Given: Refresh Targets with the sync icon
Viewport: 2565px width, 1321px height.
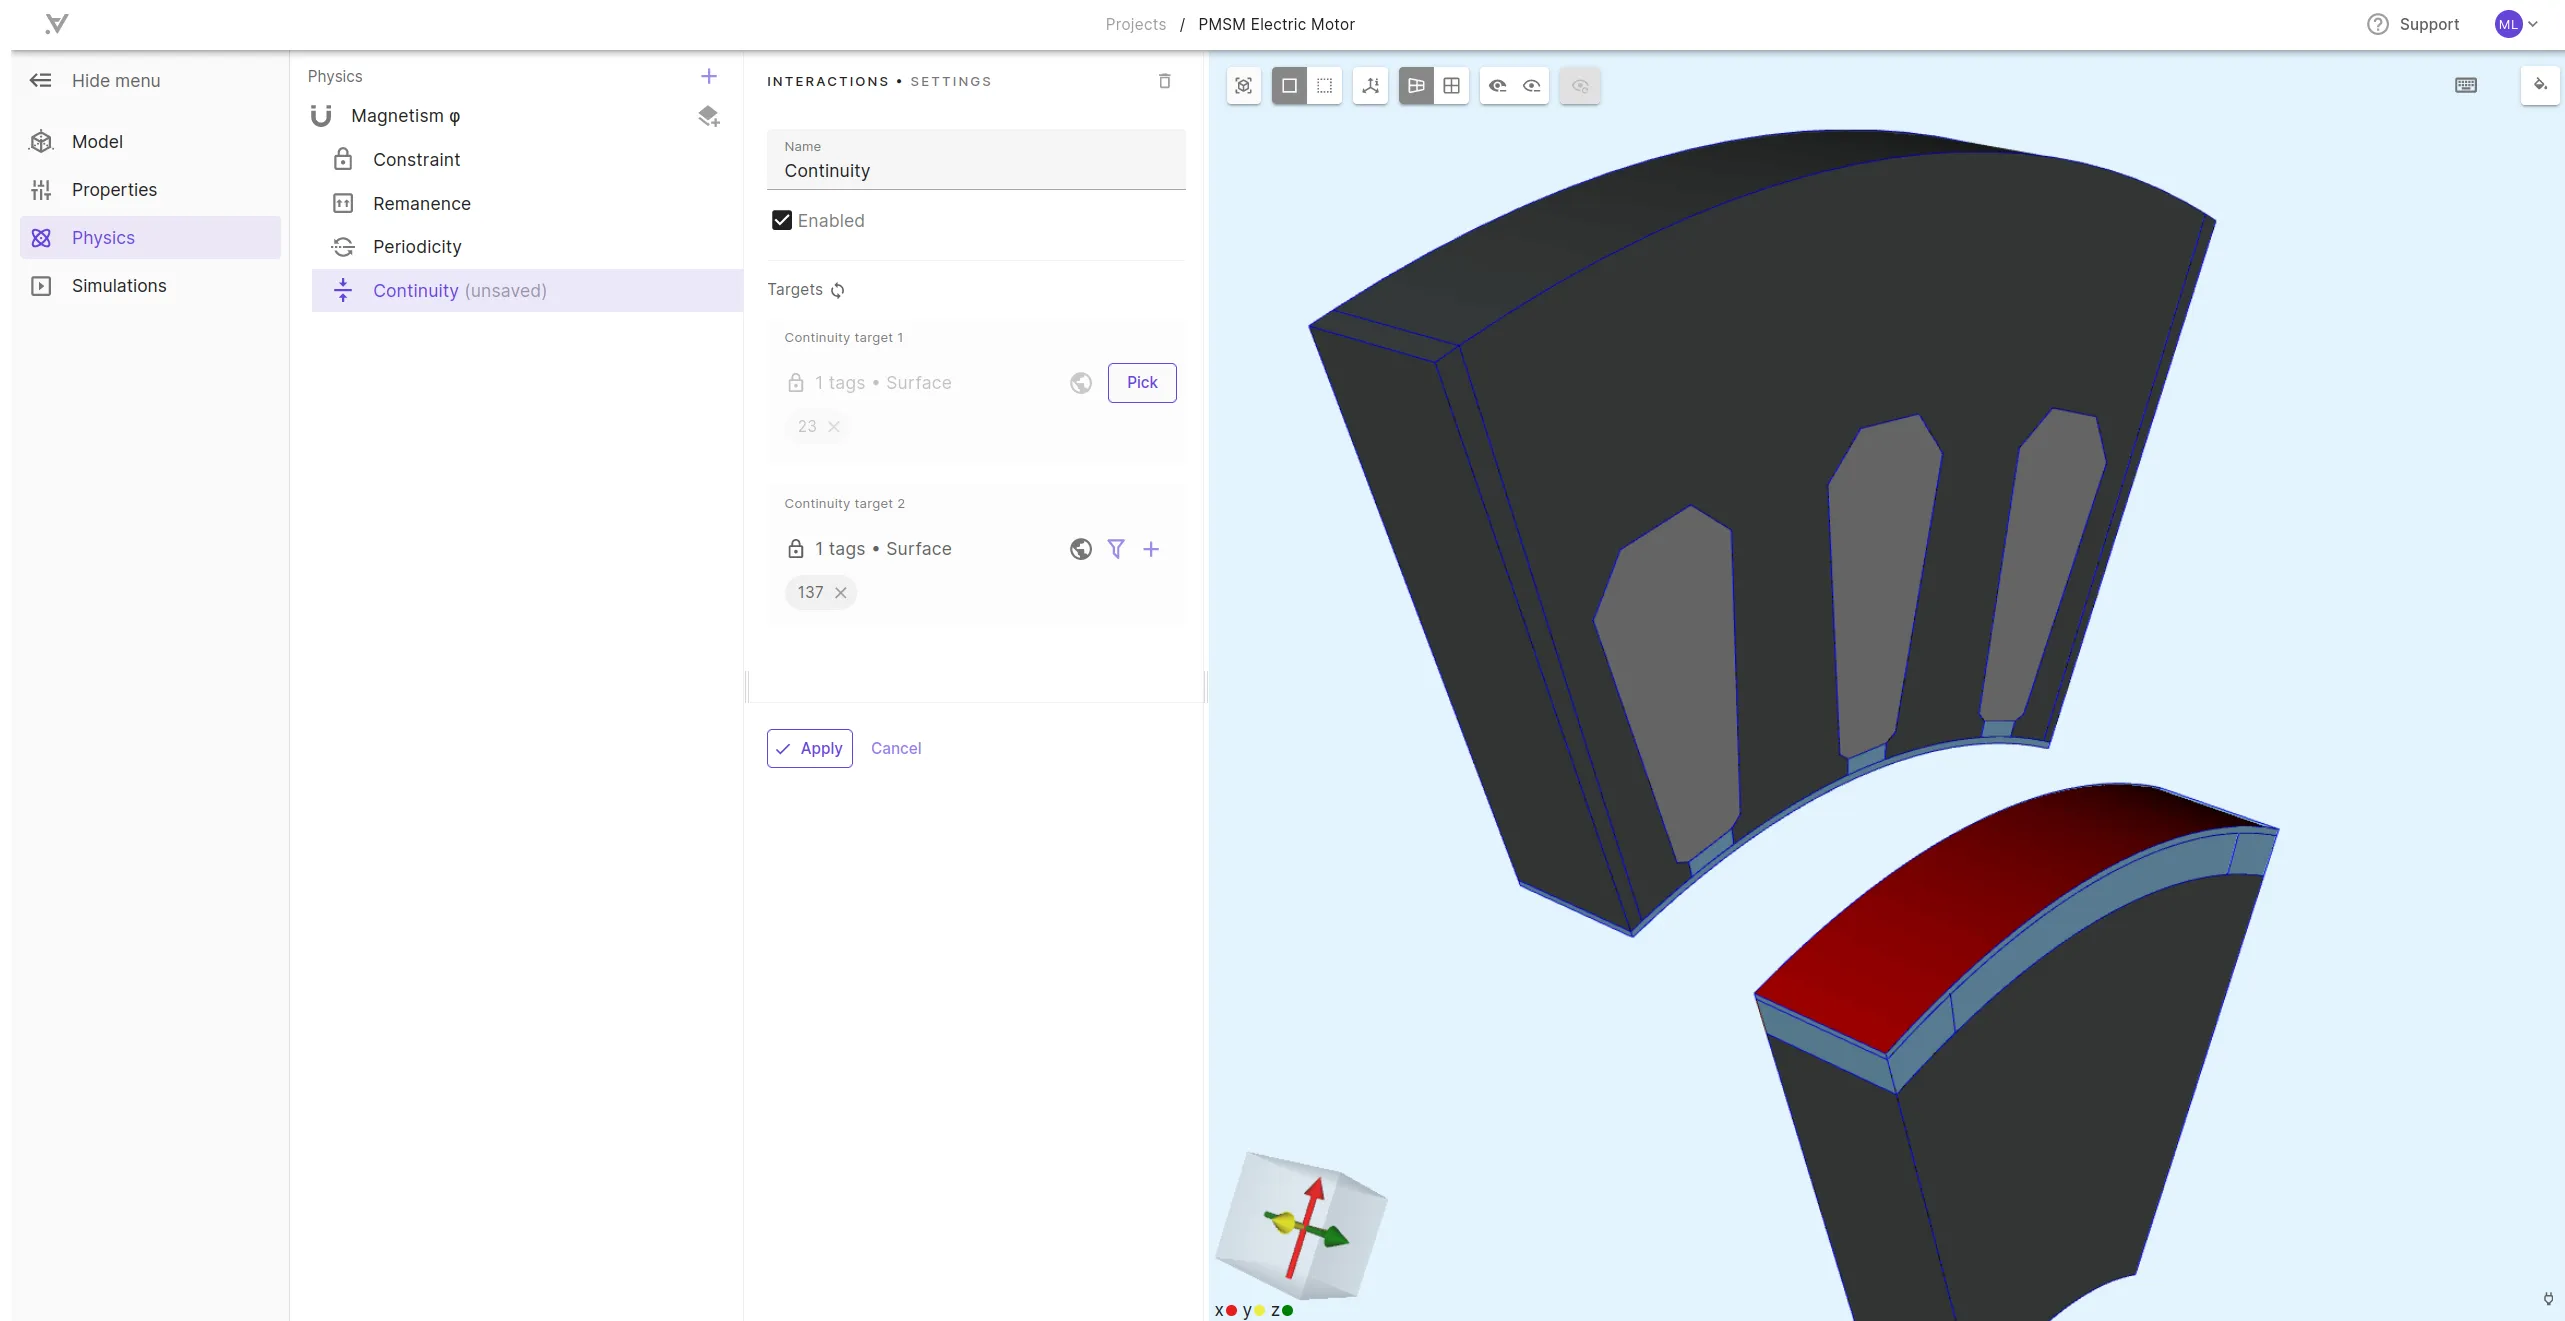Looking at the screenshot, I should (x=838, y=290).
